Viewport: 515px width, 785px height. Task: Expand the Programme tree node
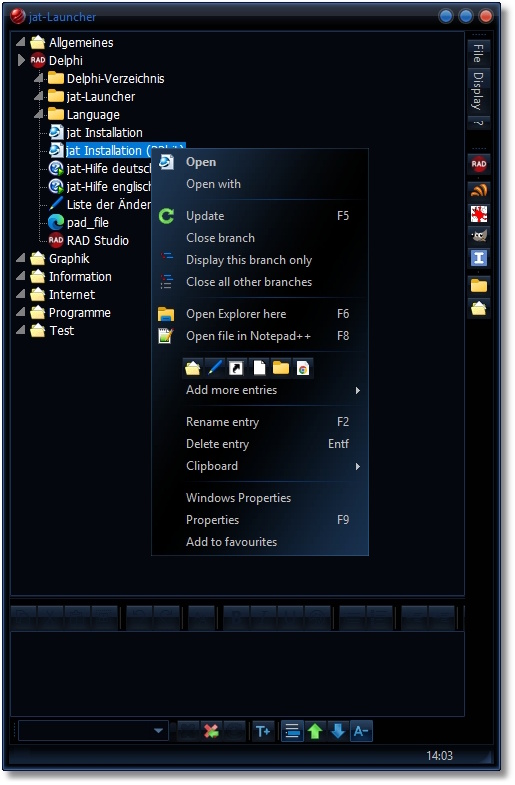(x=21, y=312)
